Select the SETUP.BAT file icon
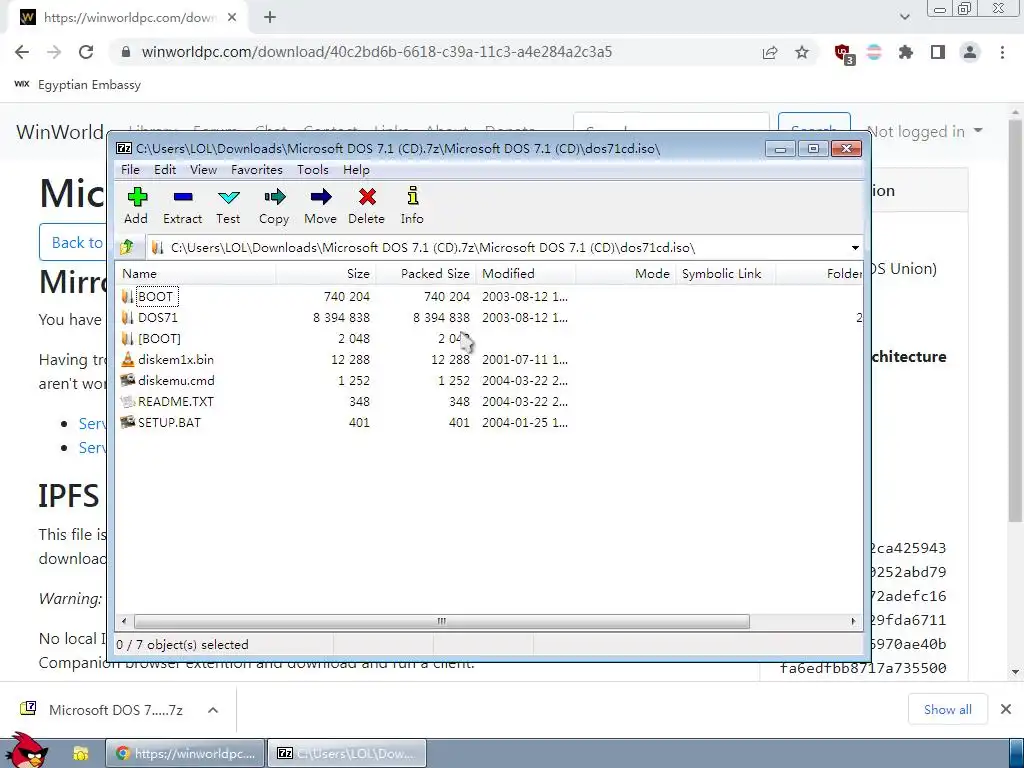The image size is (1024, 768). click(127, 422)
